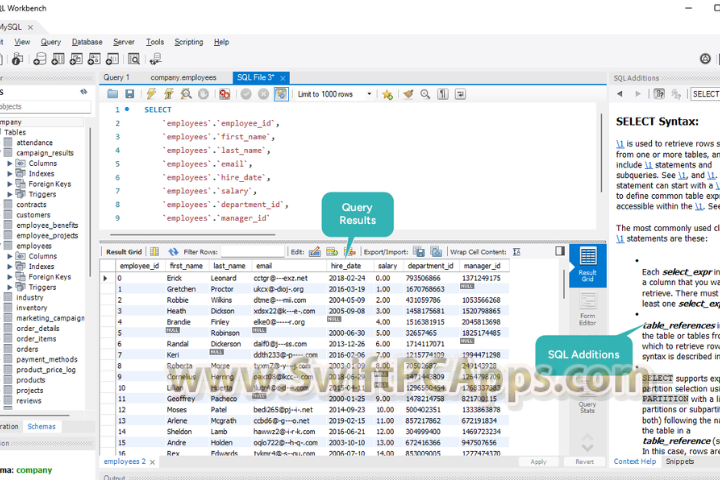Go back in SQL Additions help
This screenshot has height=480, width=720.
point(620,94)
